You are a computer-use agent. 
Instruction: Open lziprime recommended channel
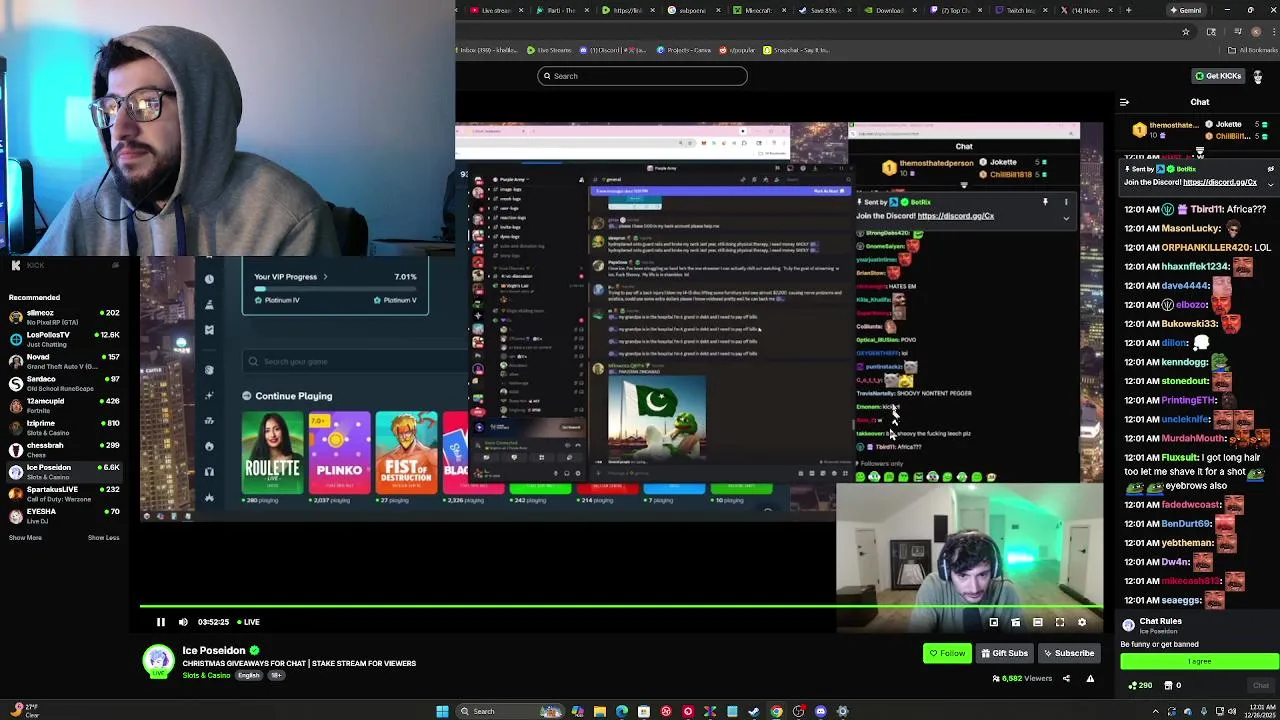point(64,426)
